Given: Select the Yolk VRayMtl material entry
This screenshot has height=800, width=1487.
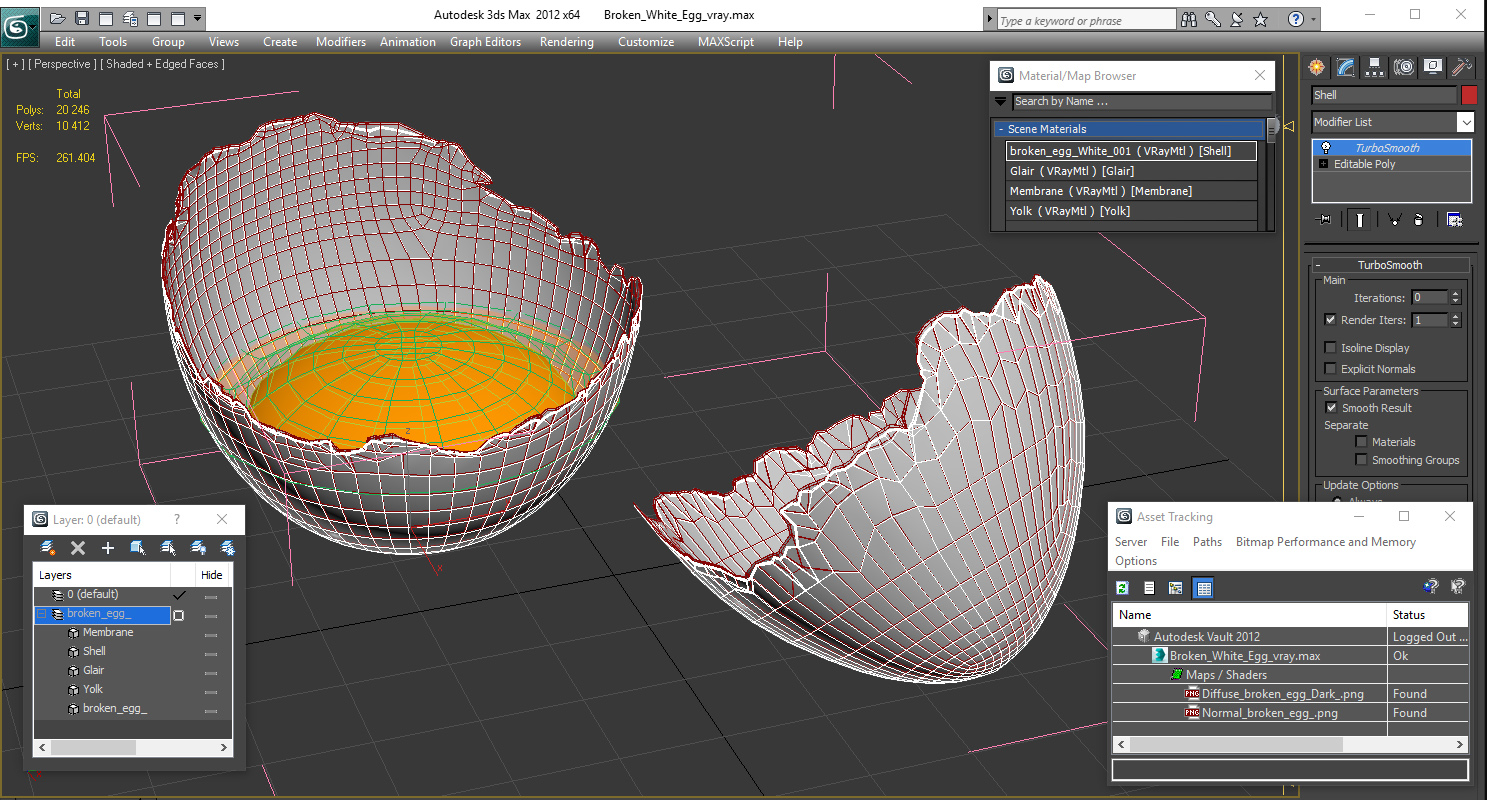Looking at the screenshot, I should [1131, 211].
